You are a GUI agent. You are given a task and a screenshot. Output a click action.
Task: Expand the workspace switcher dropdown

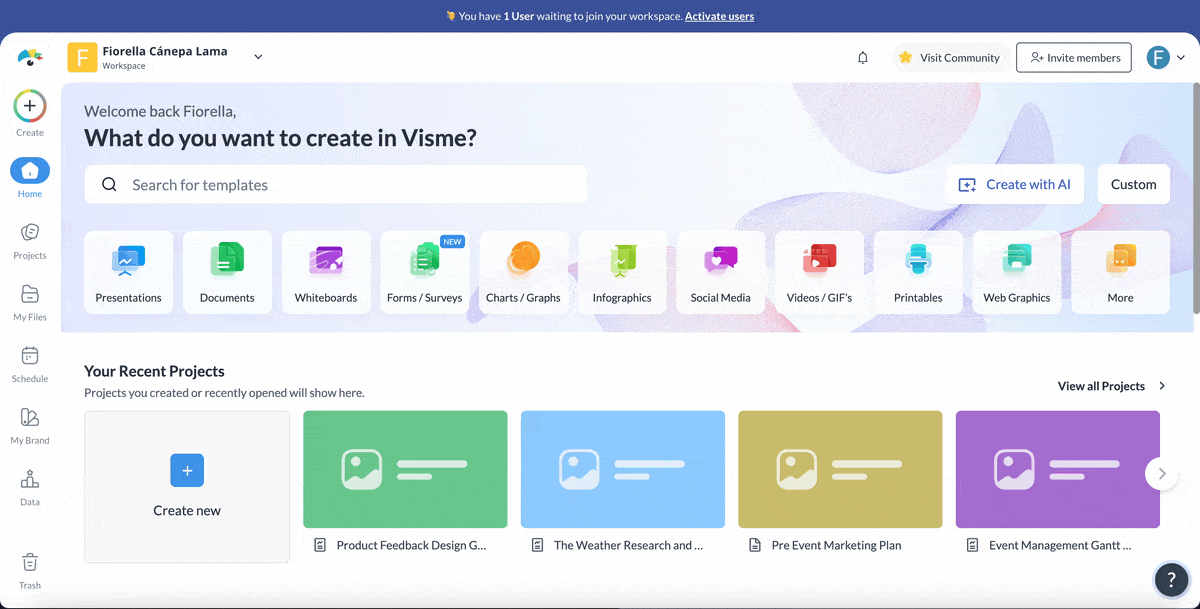(258, 57)
